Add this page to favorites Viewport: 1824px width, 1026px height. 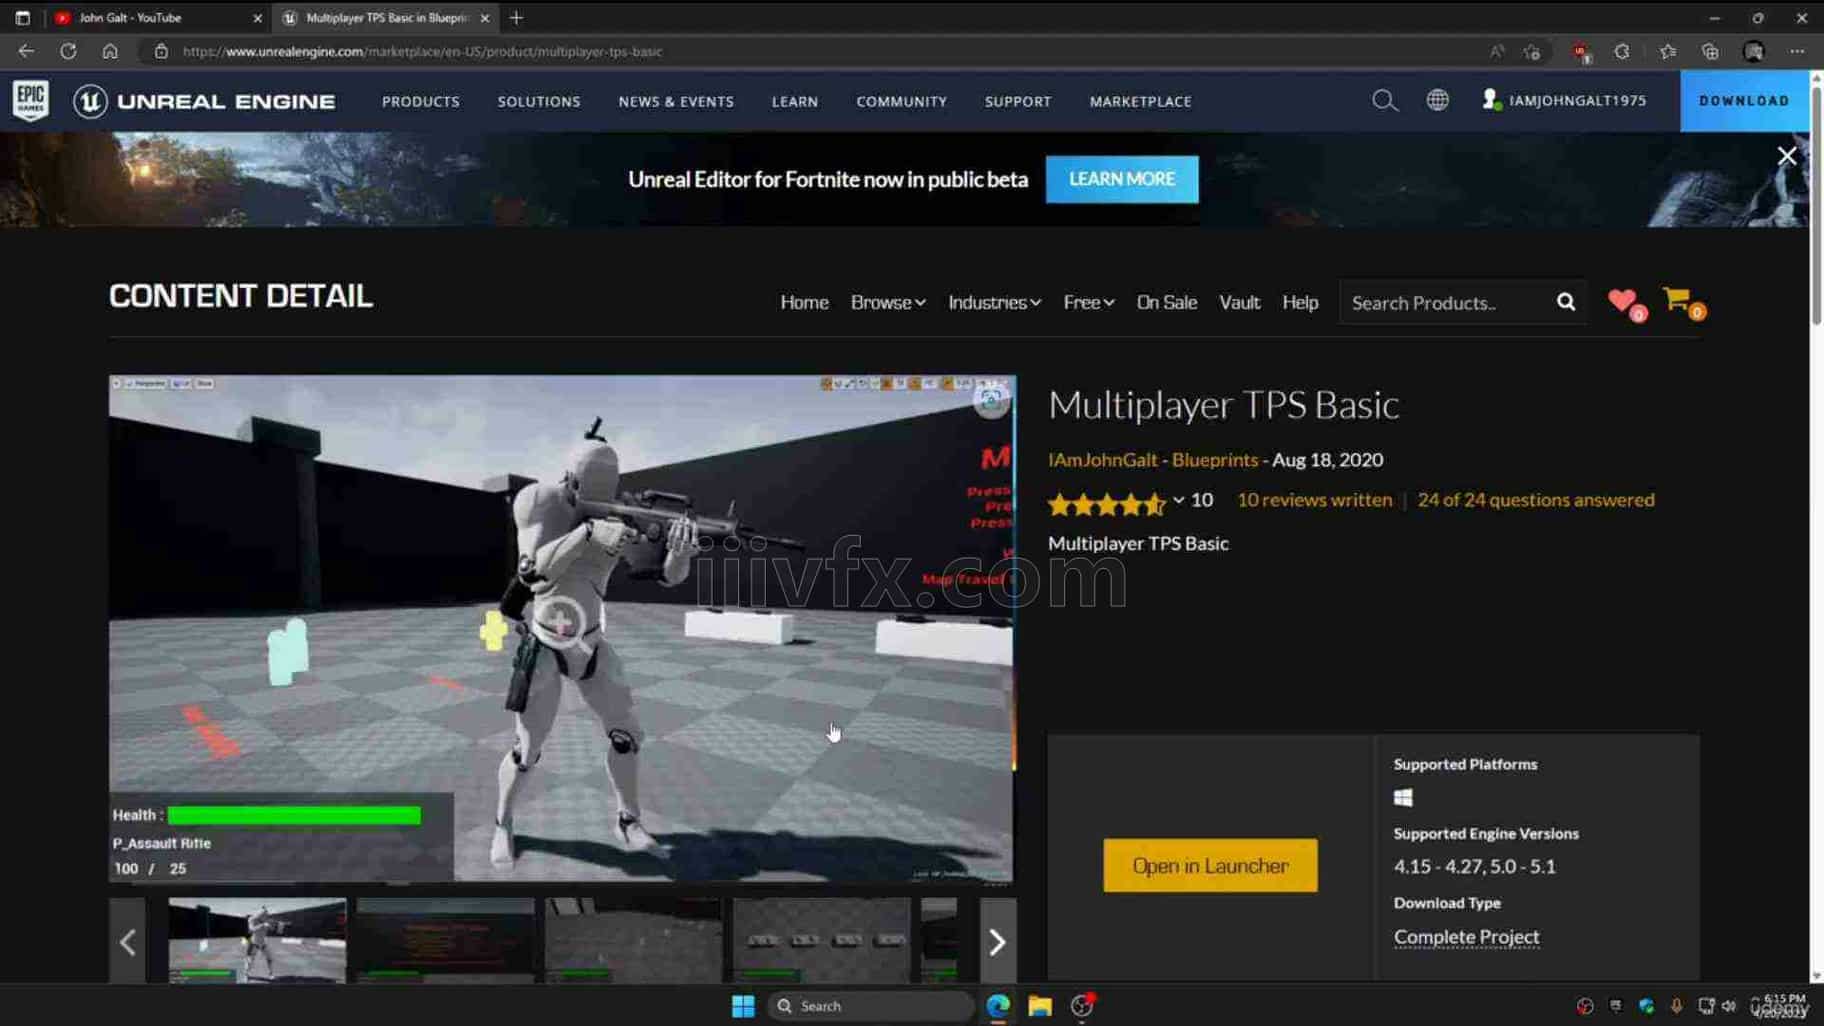click(1532, 51)
